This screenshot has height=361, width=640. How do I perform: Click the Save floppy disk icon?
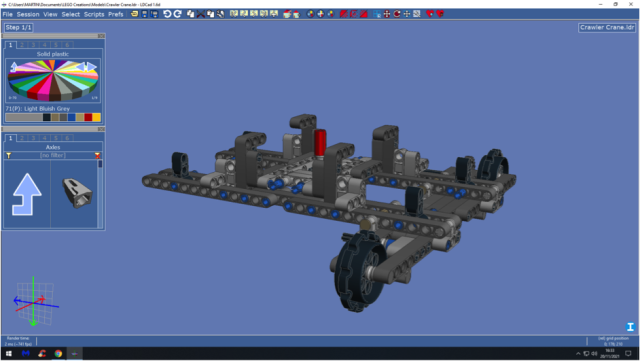coord(144,14)
